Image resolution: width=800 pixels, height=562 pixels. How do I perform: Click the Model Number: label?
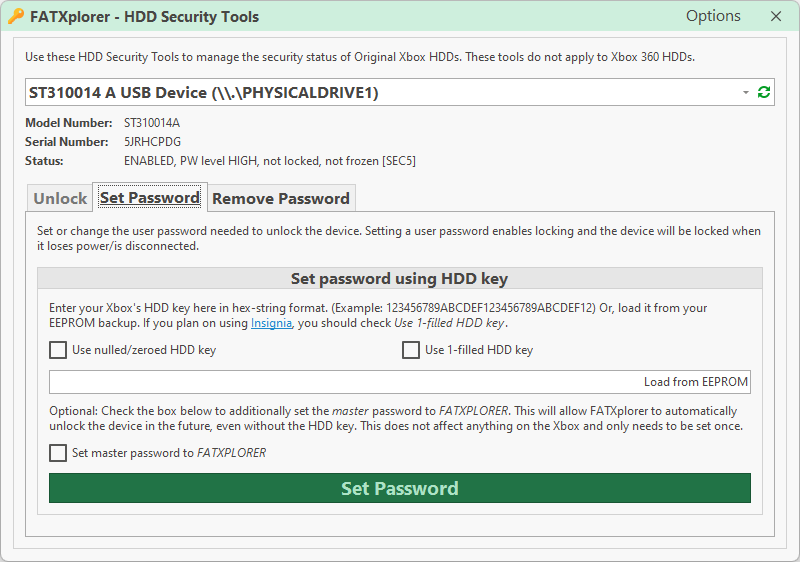pyautogui.click(x=69, y=123)
